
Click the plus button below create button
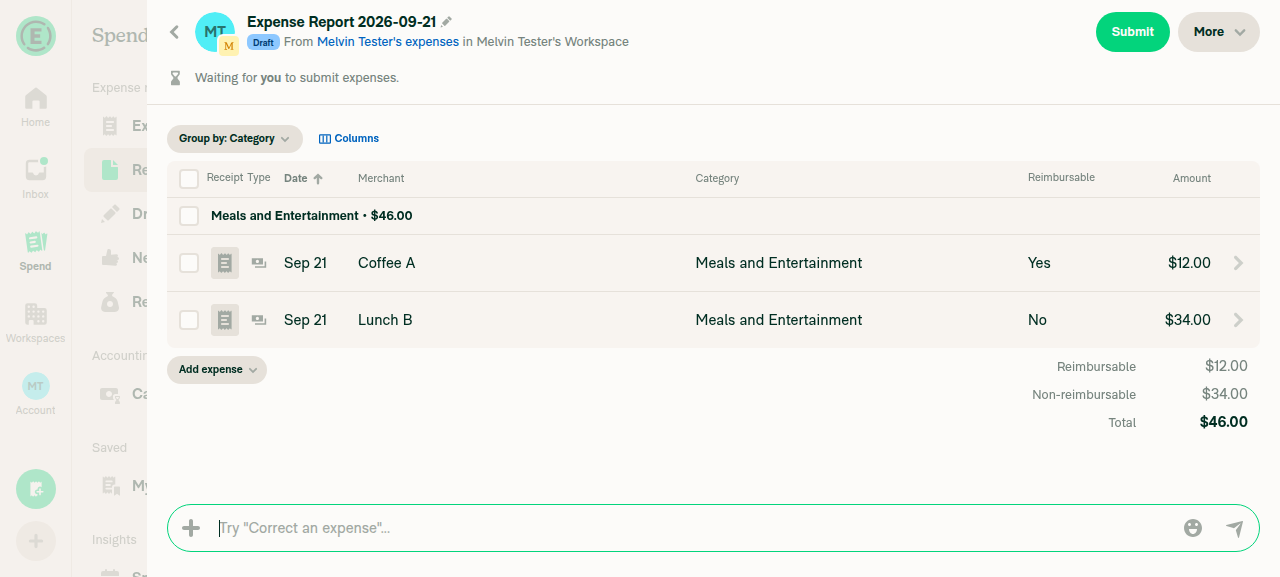tap(36, 541)
